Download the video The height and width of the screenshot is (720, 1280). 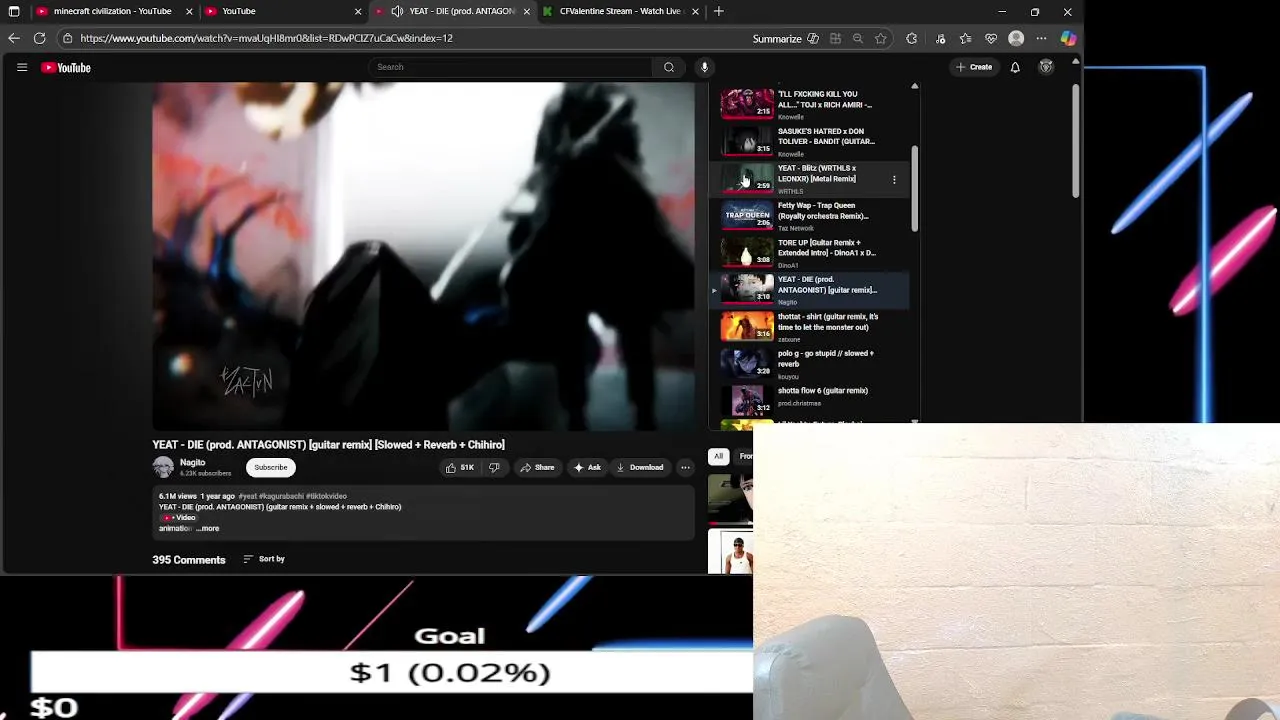click(640, 467)
